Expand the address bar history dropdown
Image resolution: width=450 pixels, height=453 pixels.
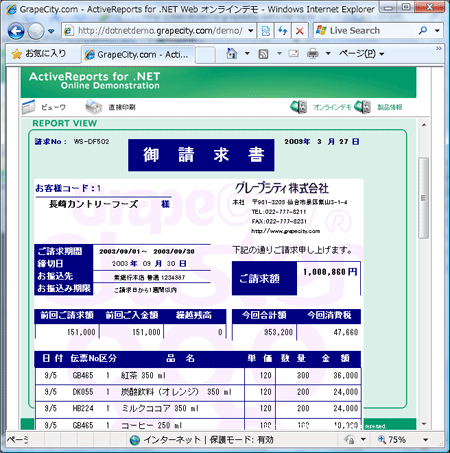251,31
